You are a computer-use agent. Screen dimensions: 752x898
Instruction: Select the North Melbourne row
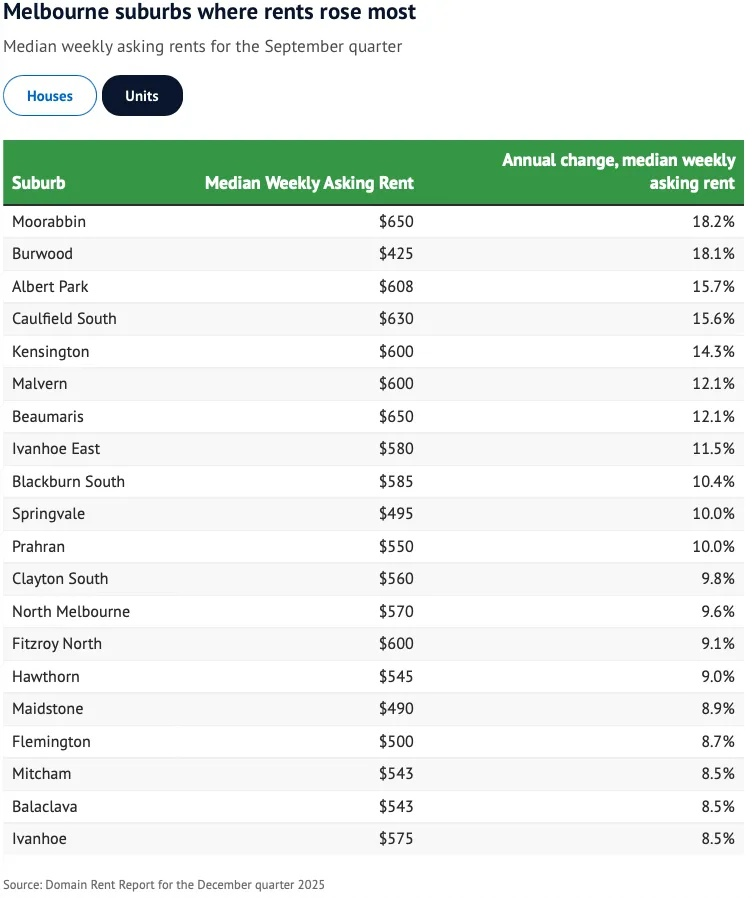pos(71,611)
